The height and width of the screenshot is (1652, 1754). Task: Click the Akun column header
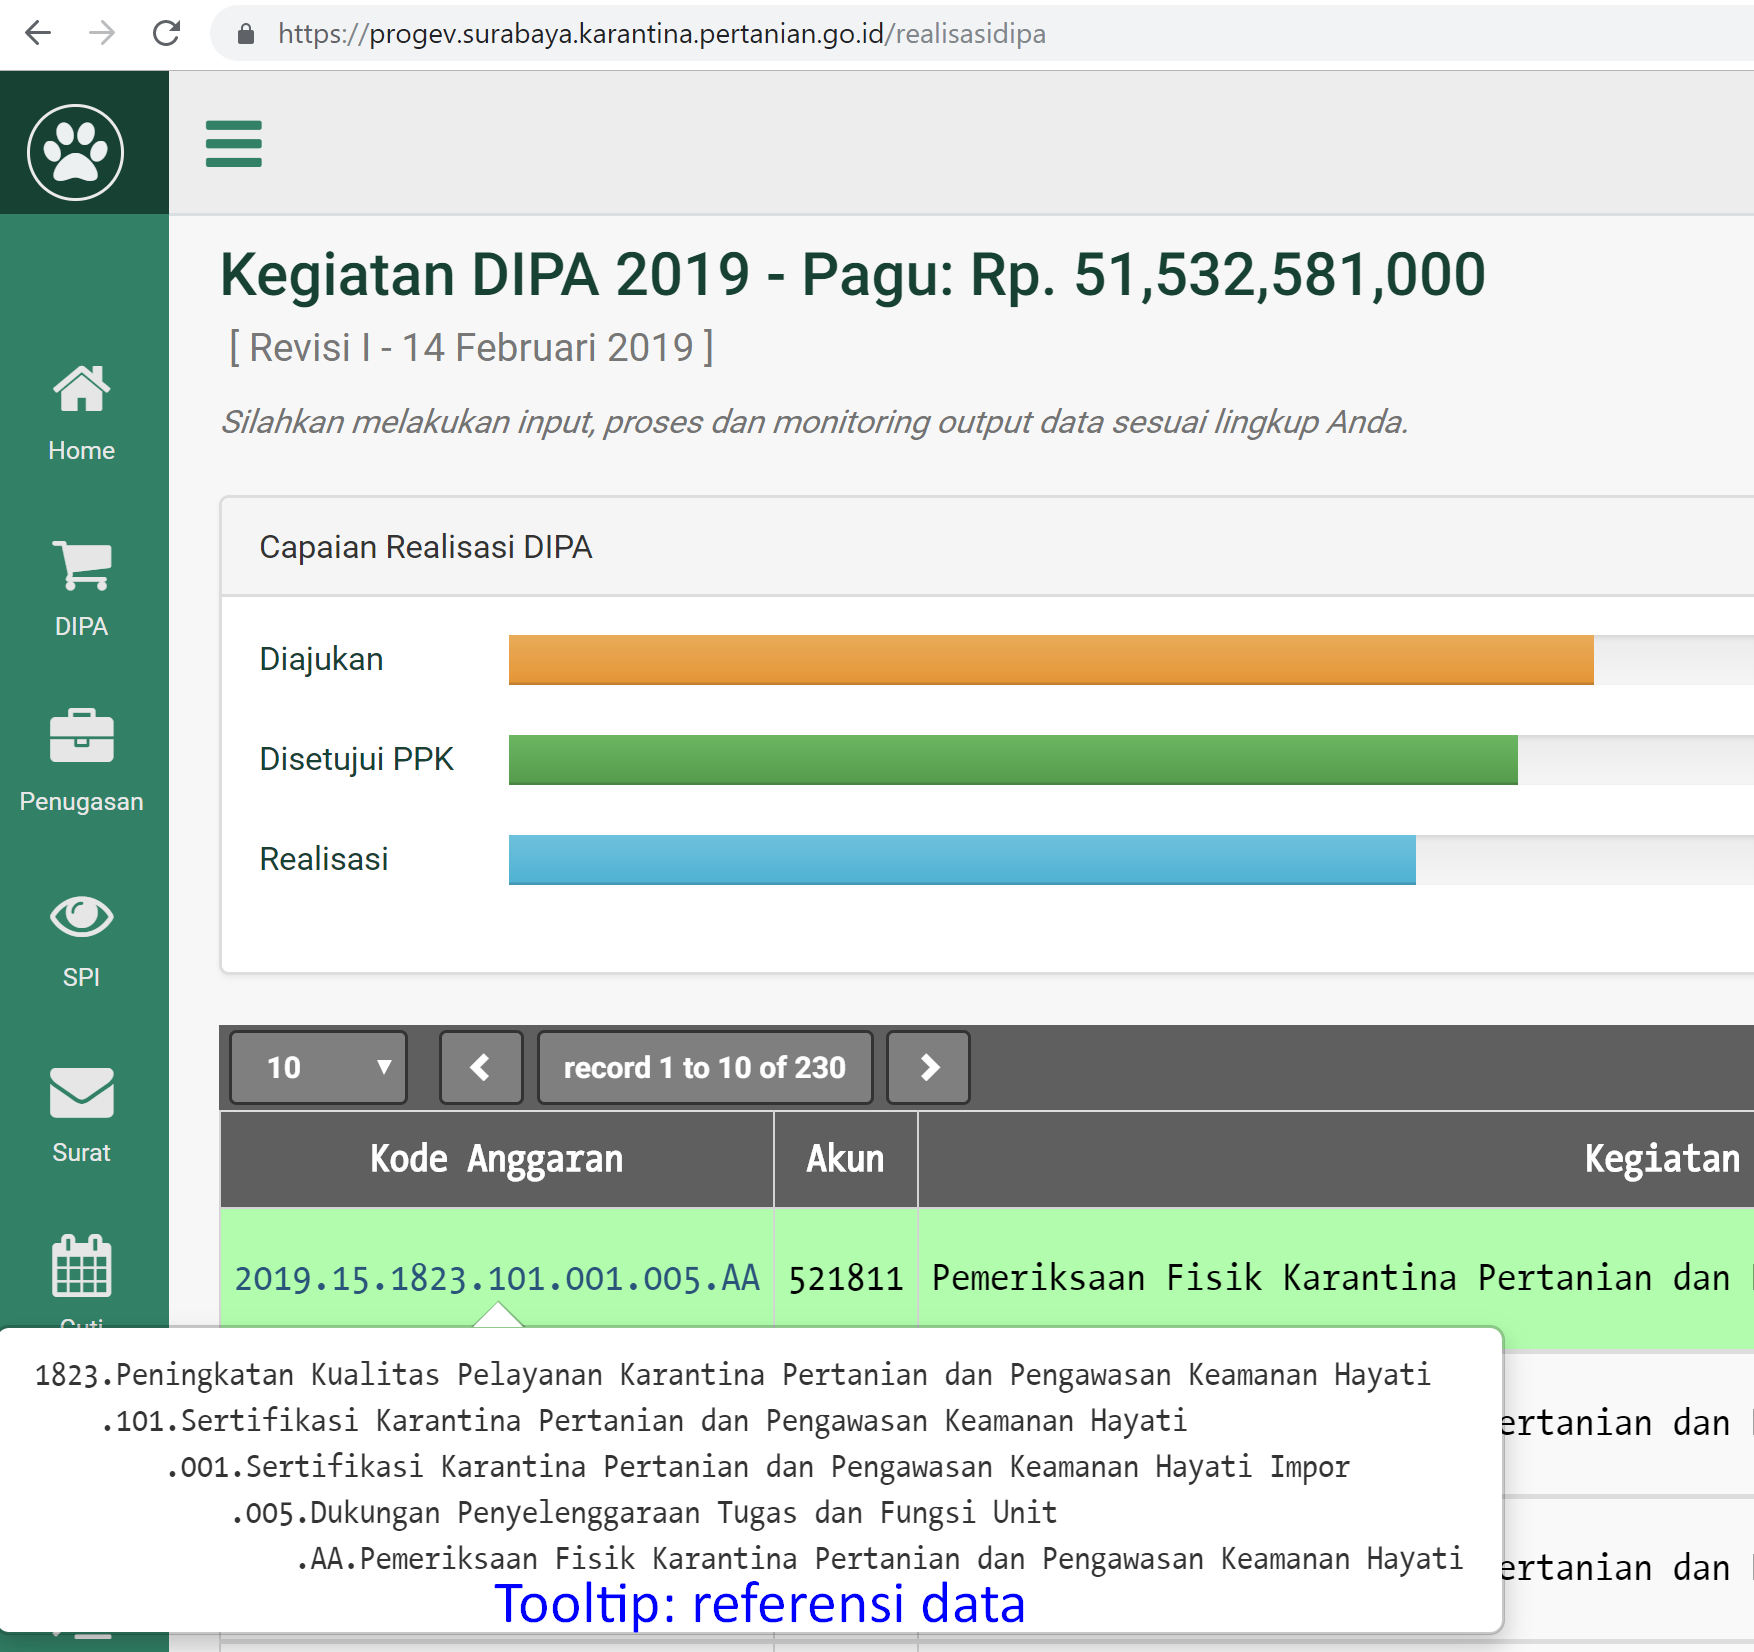pos(845,1159)
